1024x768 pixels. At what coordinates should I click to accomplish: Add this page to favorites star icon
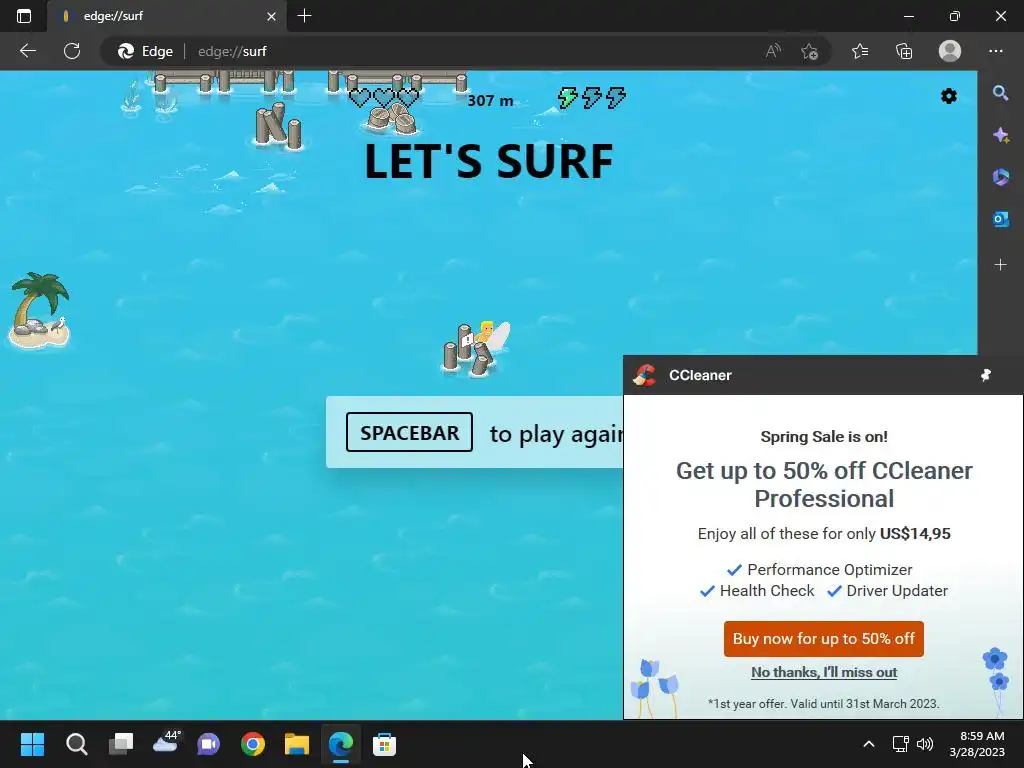click(810, 51)
